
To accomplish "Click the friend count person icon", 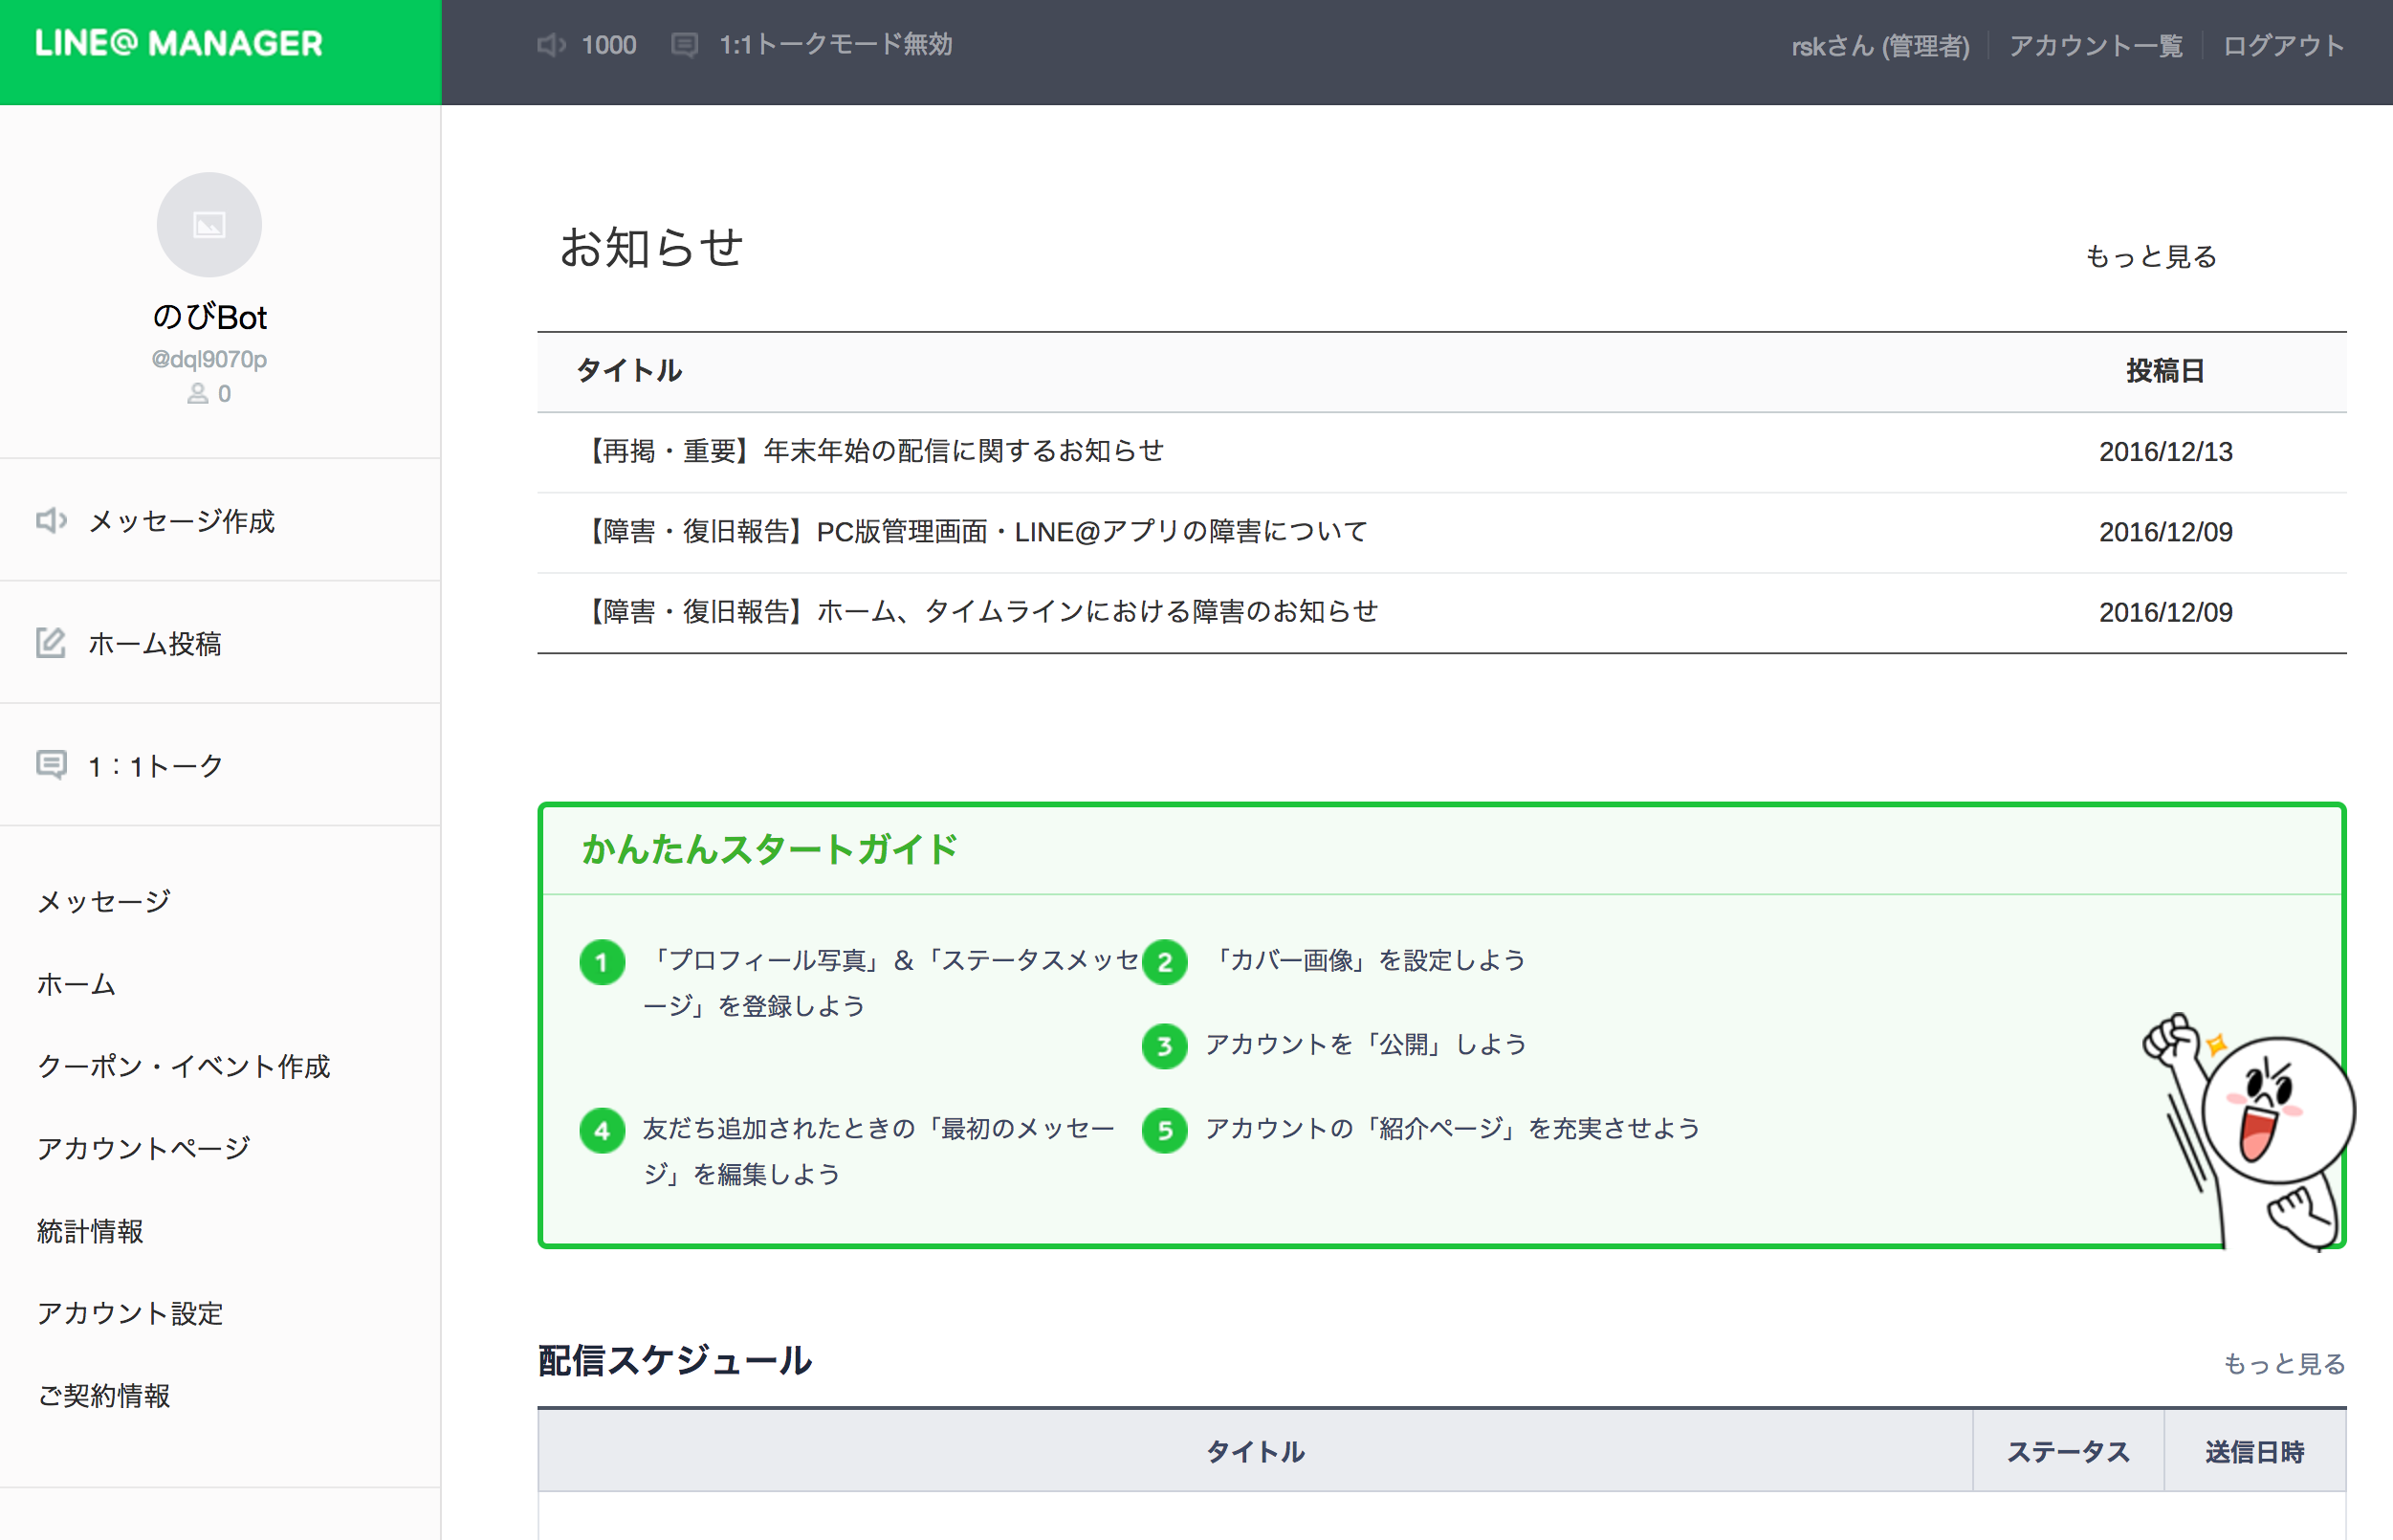I will tap(198, 394).
